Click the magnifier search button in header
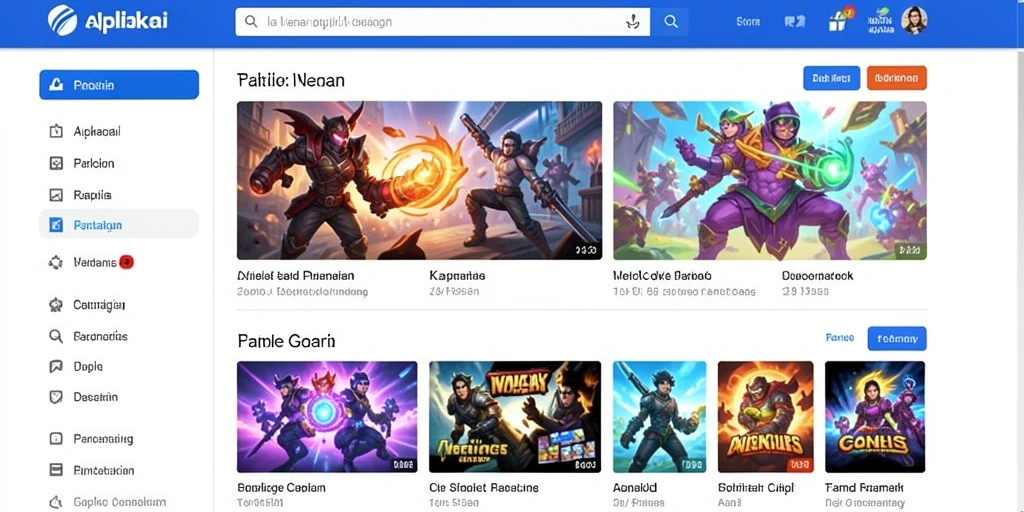The height and width of the screenshot is (512, 1024). click(670, 22)
